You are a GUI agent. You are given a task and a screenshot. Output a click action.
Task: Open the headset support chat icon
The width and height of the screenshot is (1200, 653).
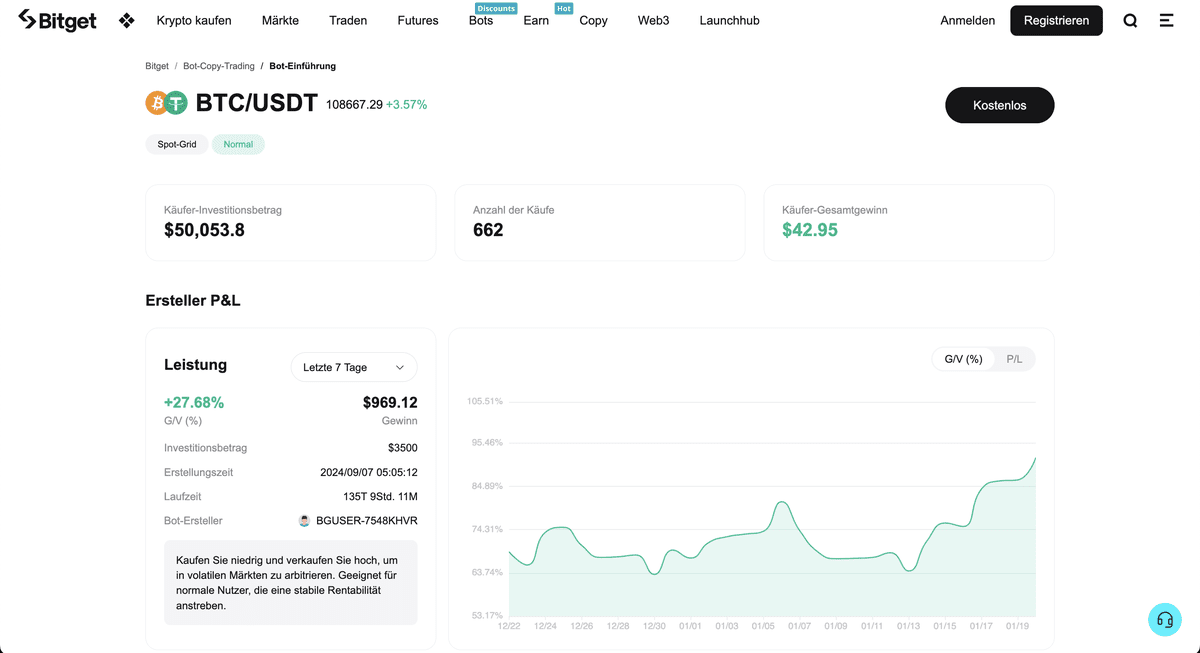1165,620
